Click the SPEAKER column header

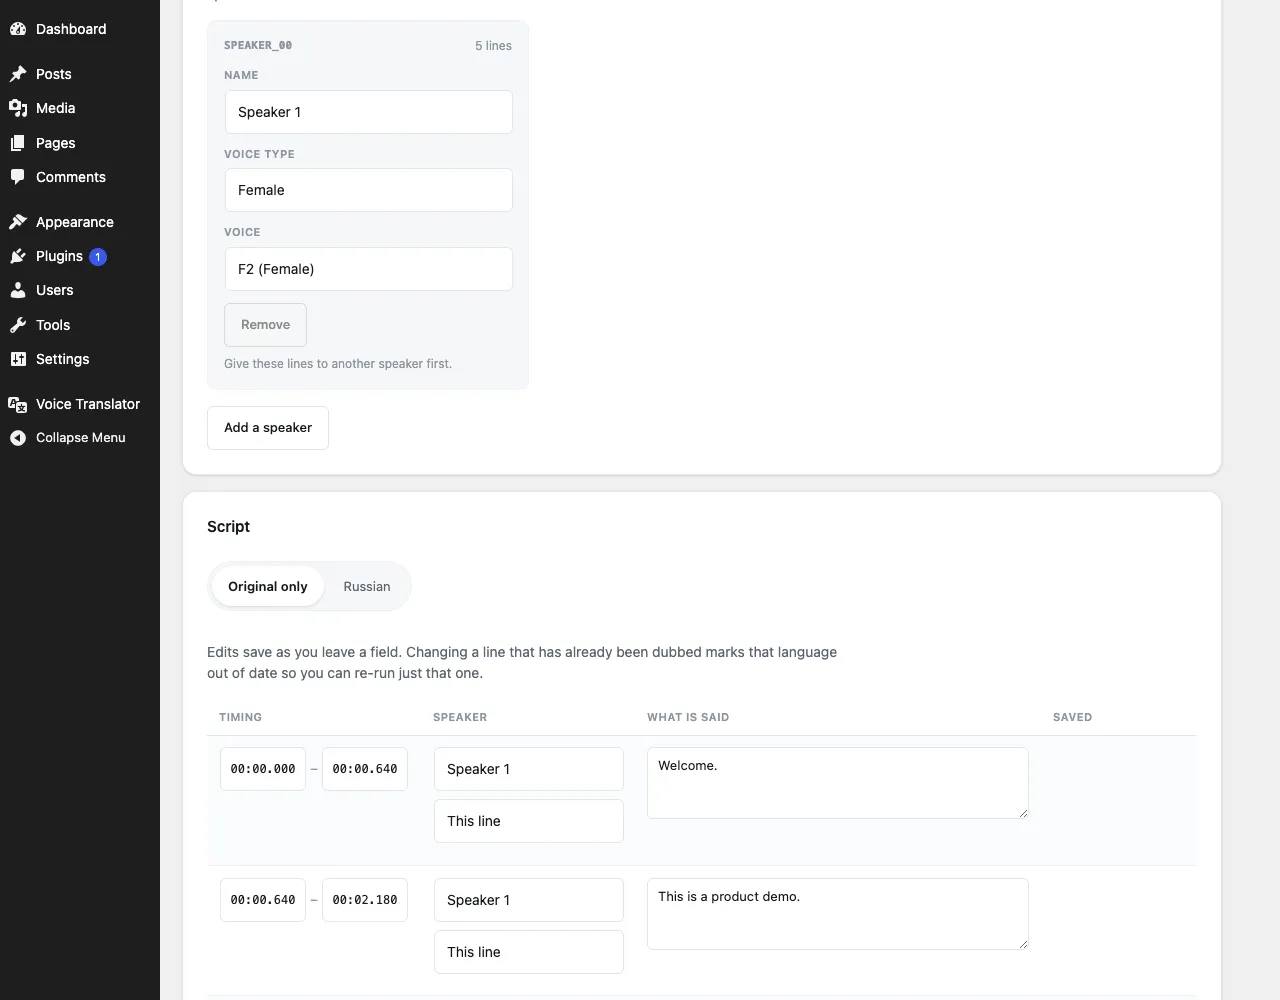click(460, 717)
